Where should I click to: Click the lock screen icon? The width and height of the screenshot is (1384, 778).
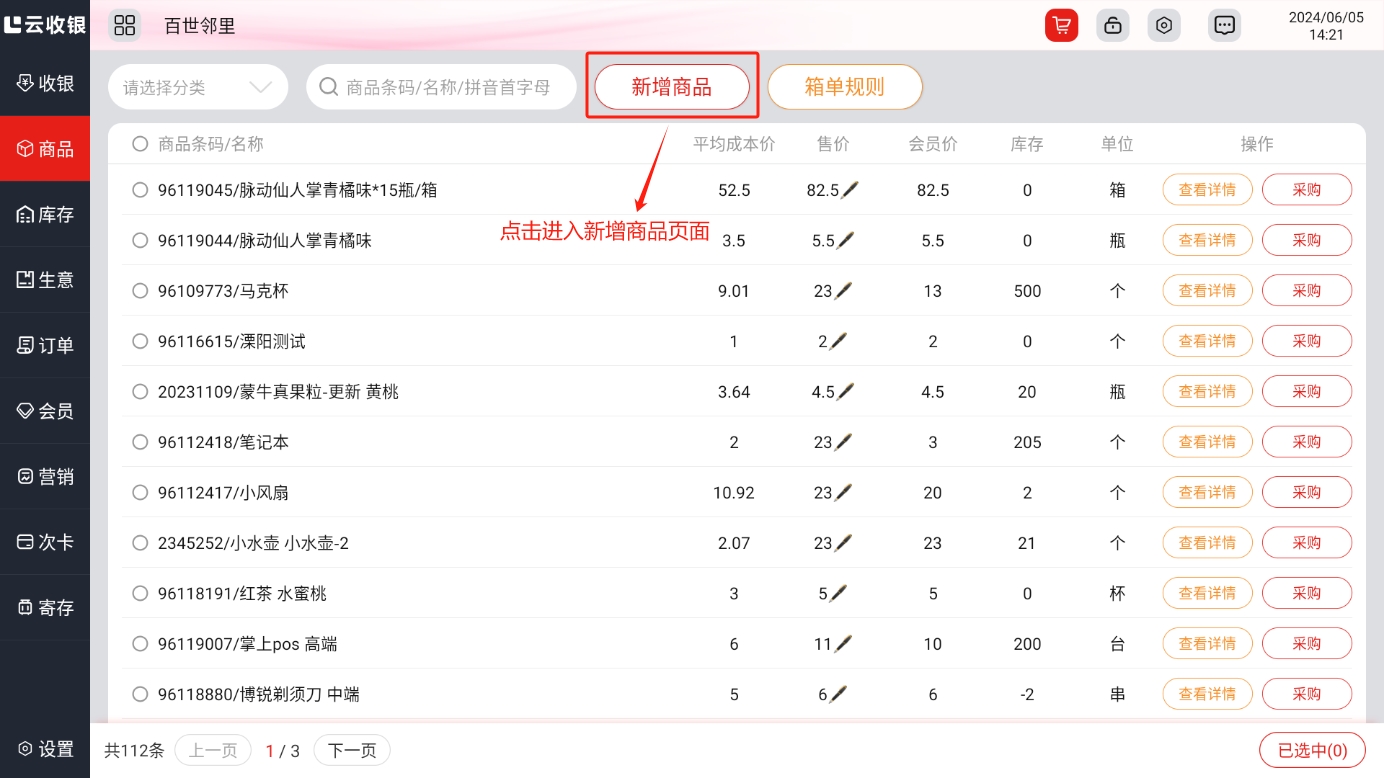1112,25
